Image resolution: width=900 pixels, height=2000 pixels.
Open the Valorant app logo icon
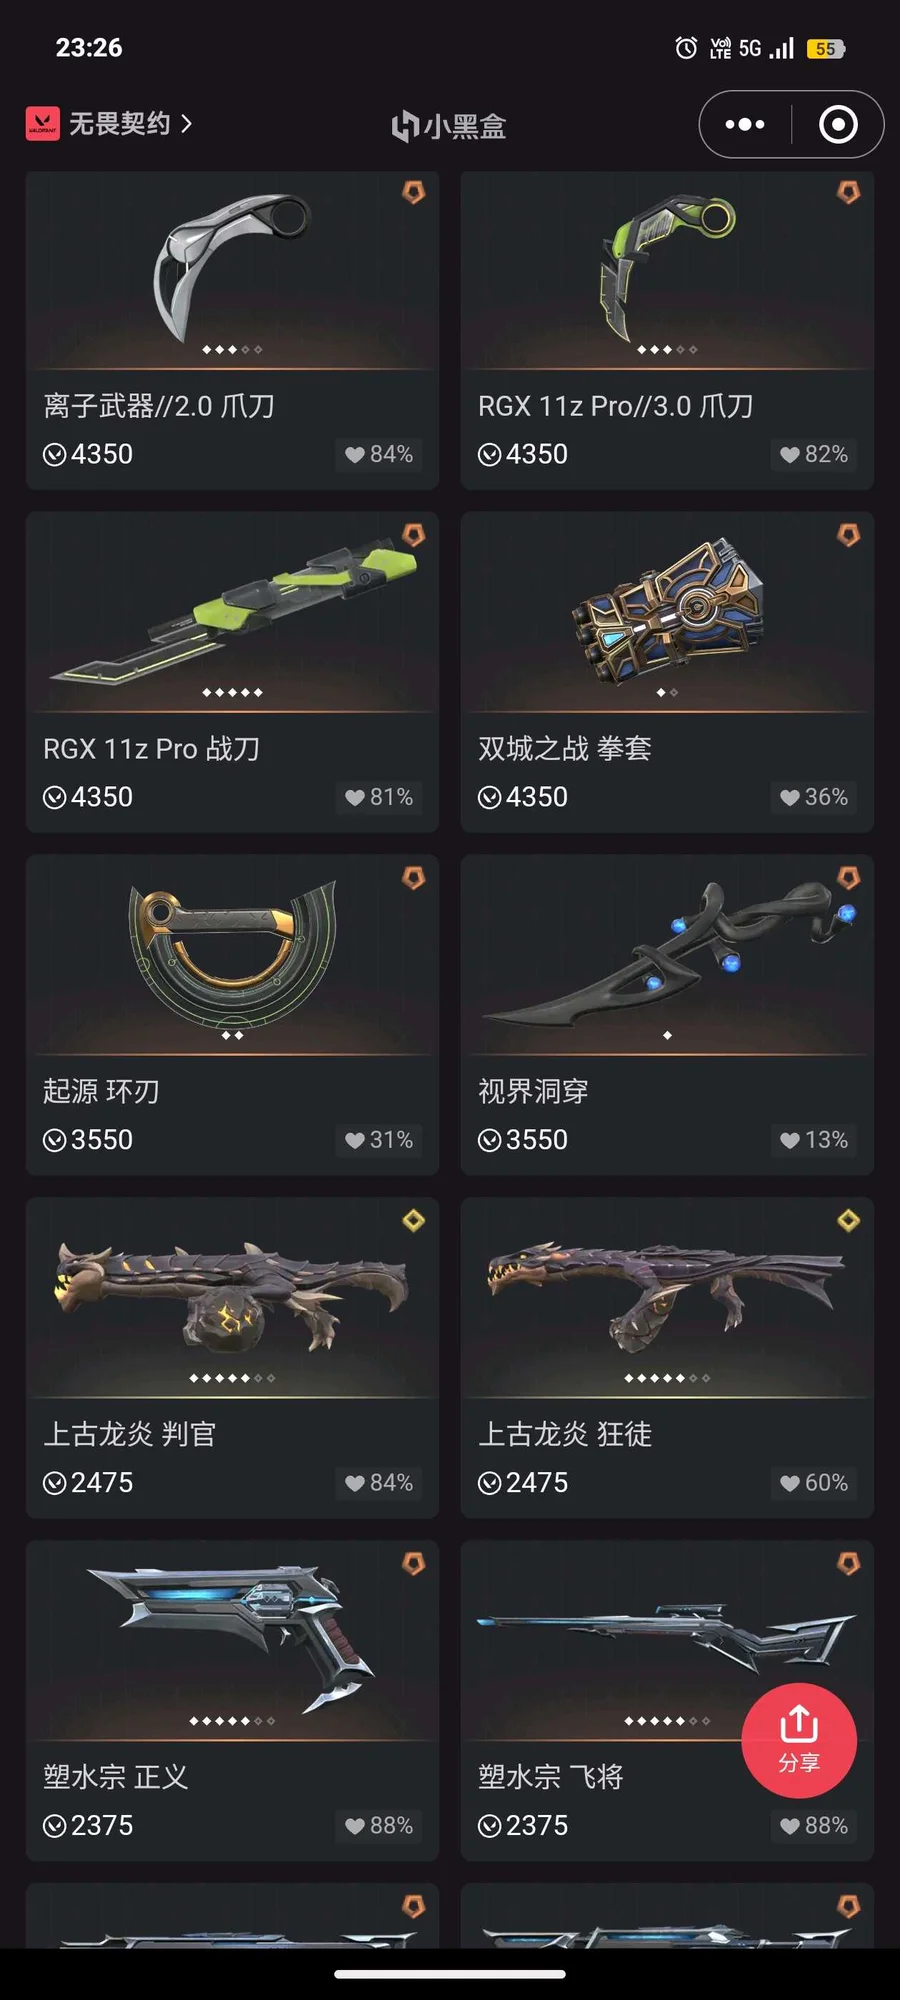point(43,124)
